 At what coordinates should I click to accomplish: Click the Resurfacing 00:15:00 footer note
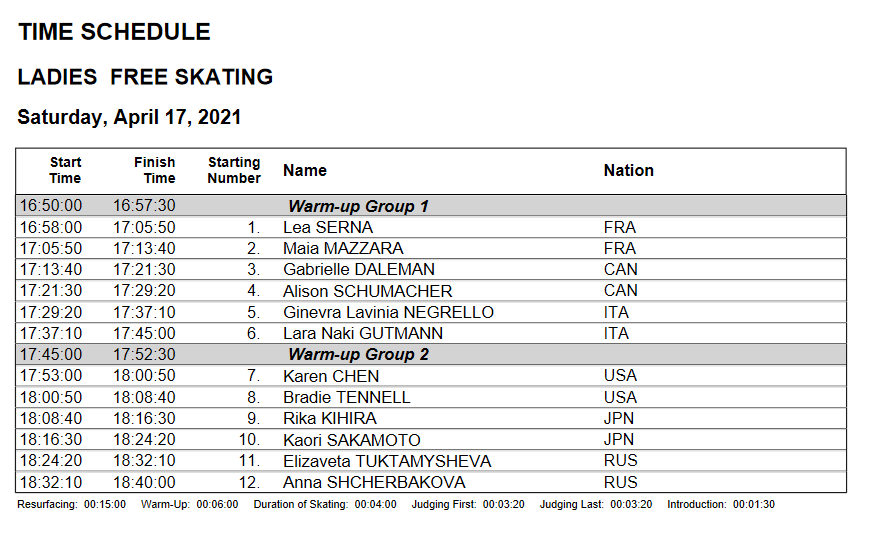(72, 504)
